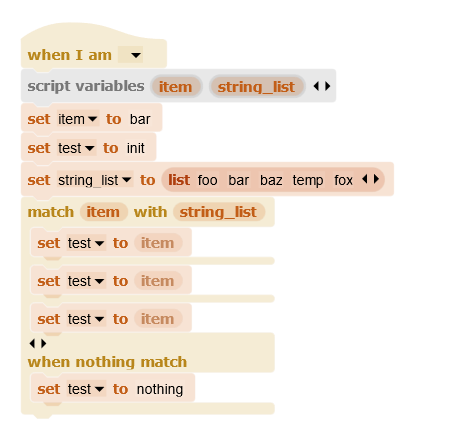Image resolution: width=468 pixels, height=444 pixels.
Task: Click the 'fox' list entry field
Action: pyautogui.click(x=344, y=180)
